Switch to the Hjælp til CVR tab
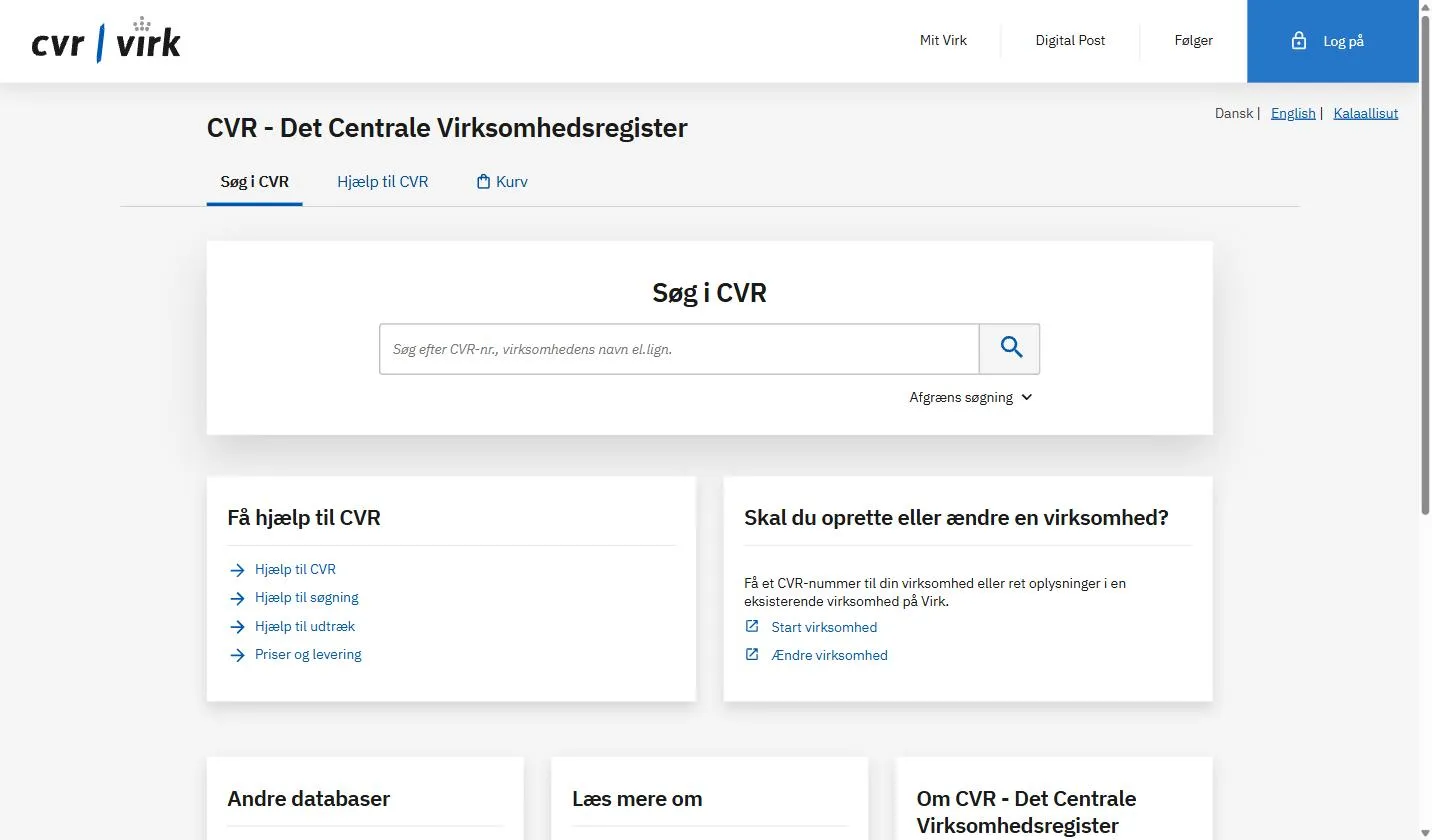Screen dimensions: 1432x840 [383, 182]
